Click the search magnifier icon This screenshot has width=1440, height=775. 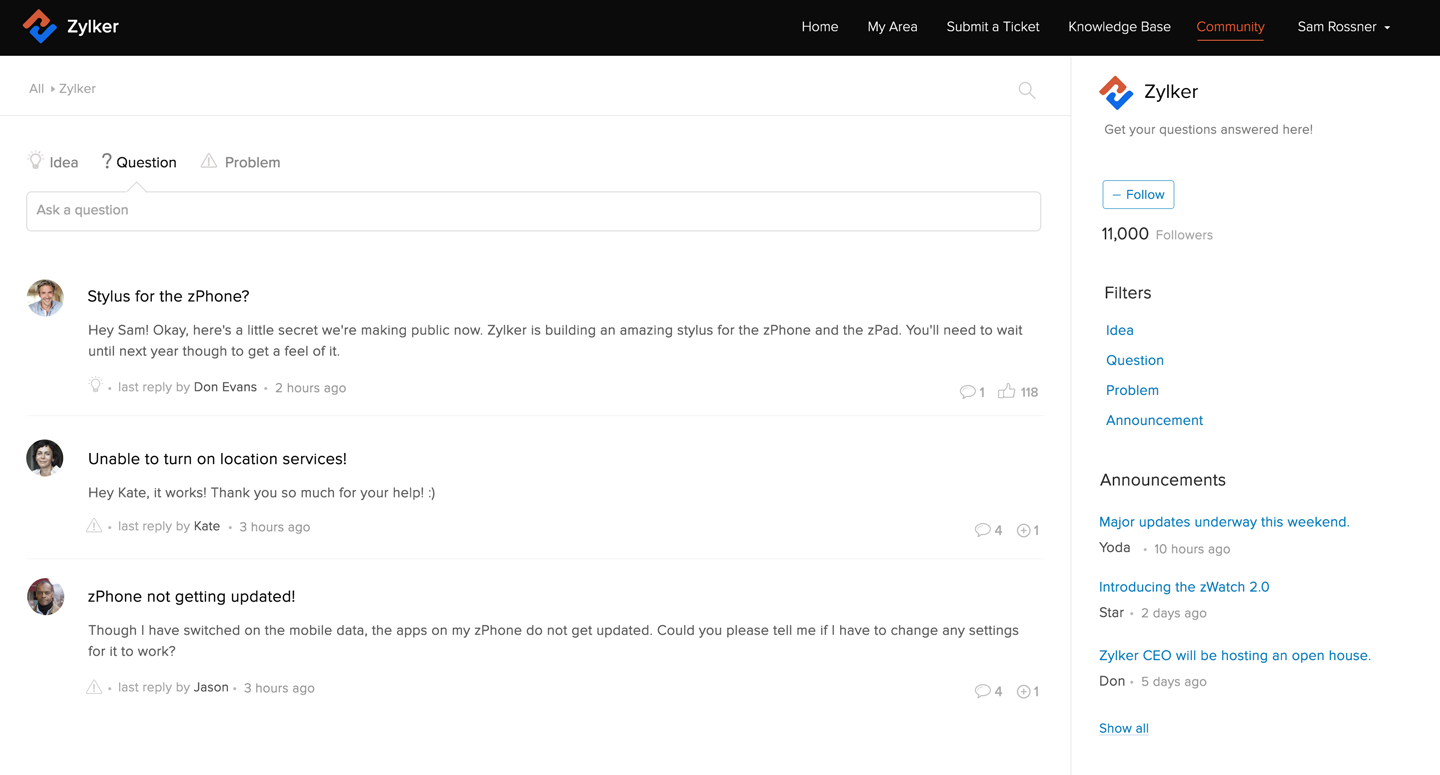tap(1026, 90)
